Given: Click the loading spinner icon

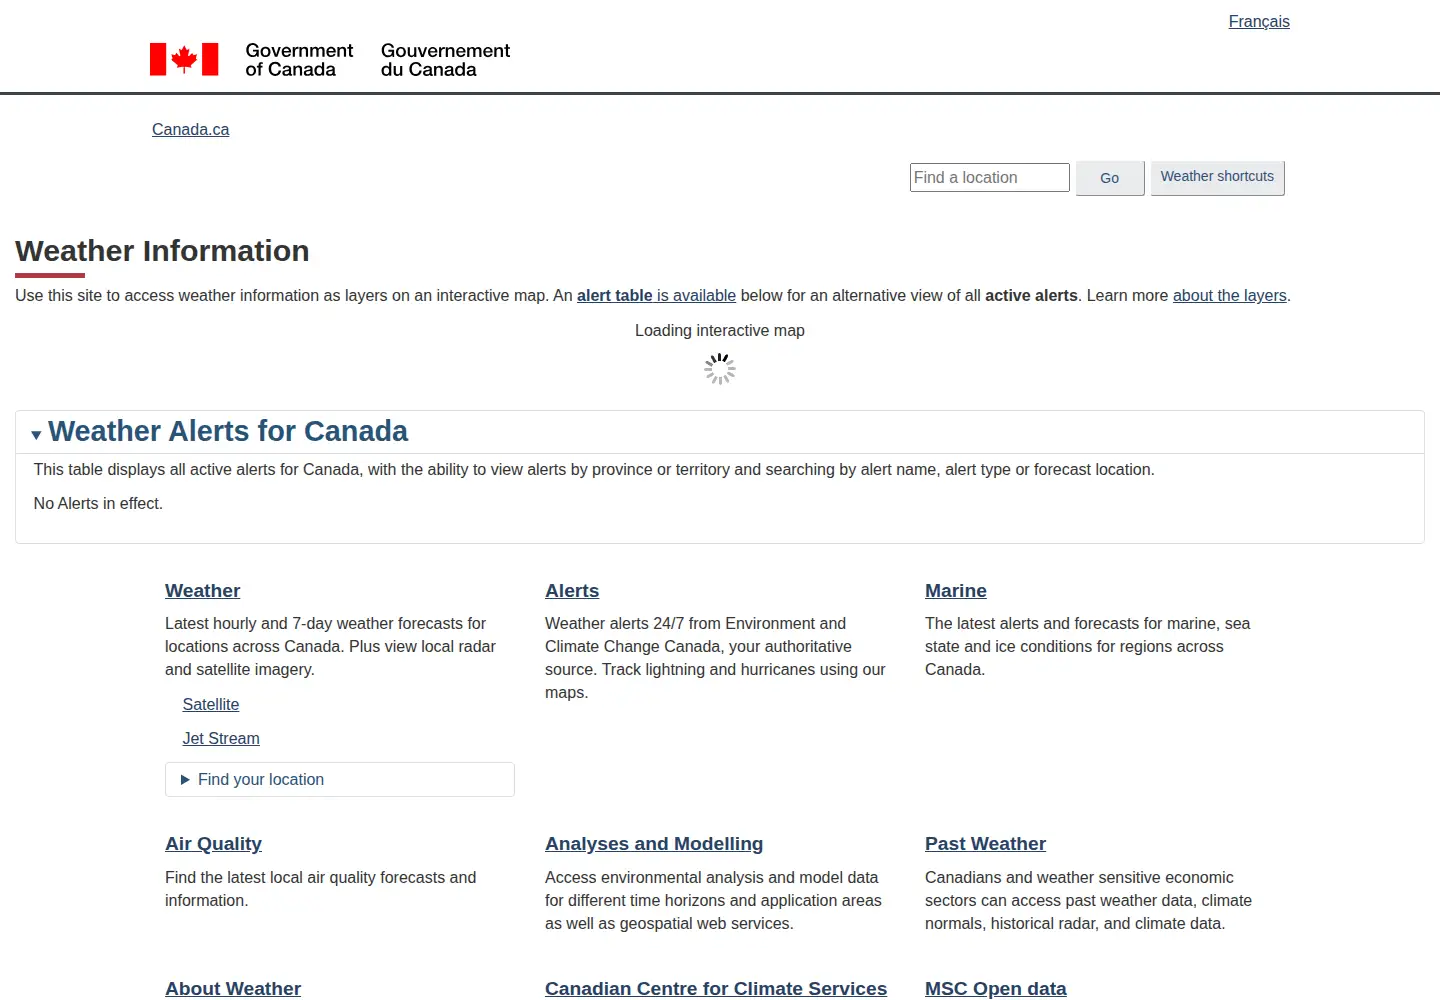Looking at the screenshot, I should click(x=720, y=369).
